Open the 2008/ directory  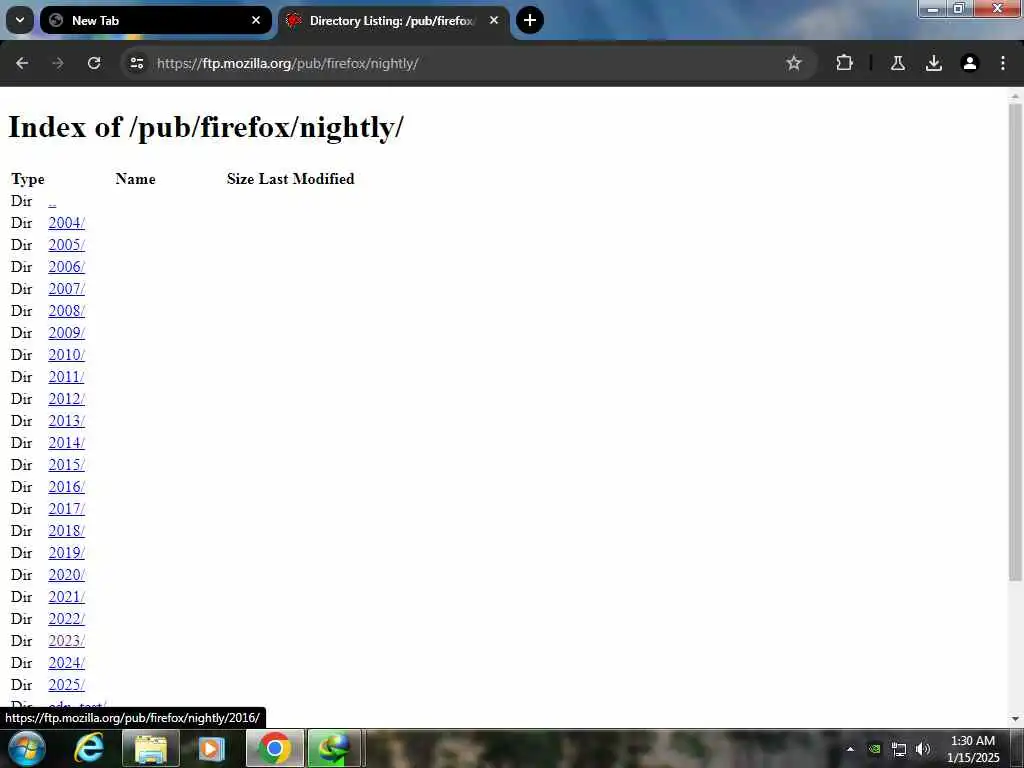pyautogui.click(x=67, y=311)
